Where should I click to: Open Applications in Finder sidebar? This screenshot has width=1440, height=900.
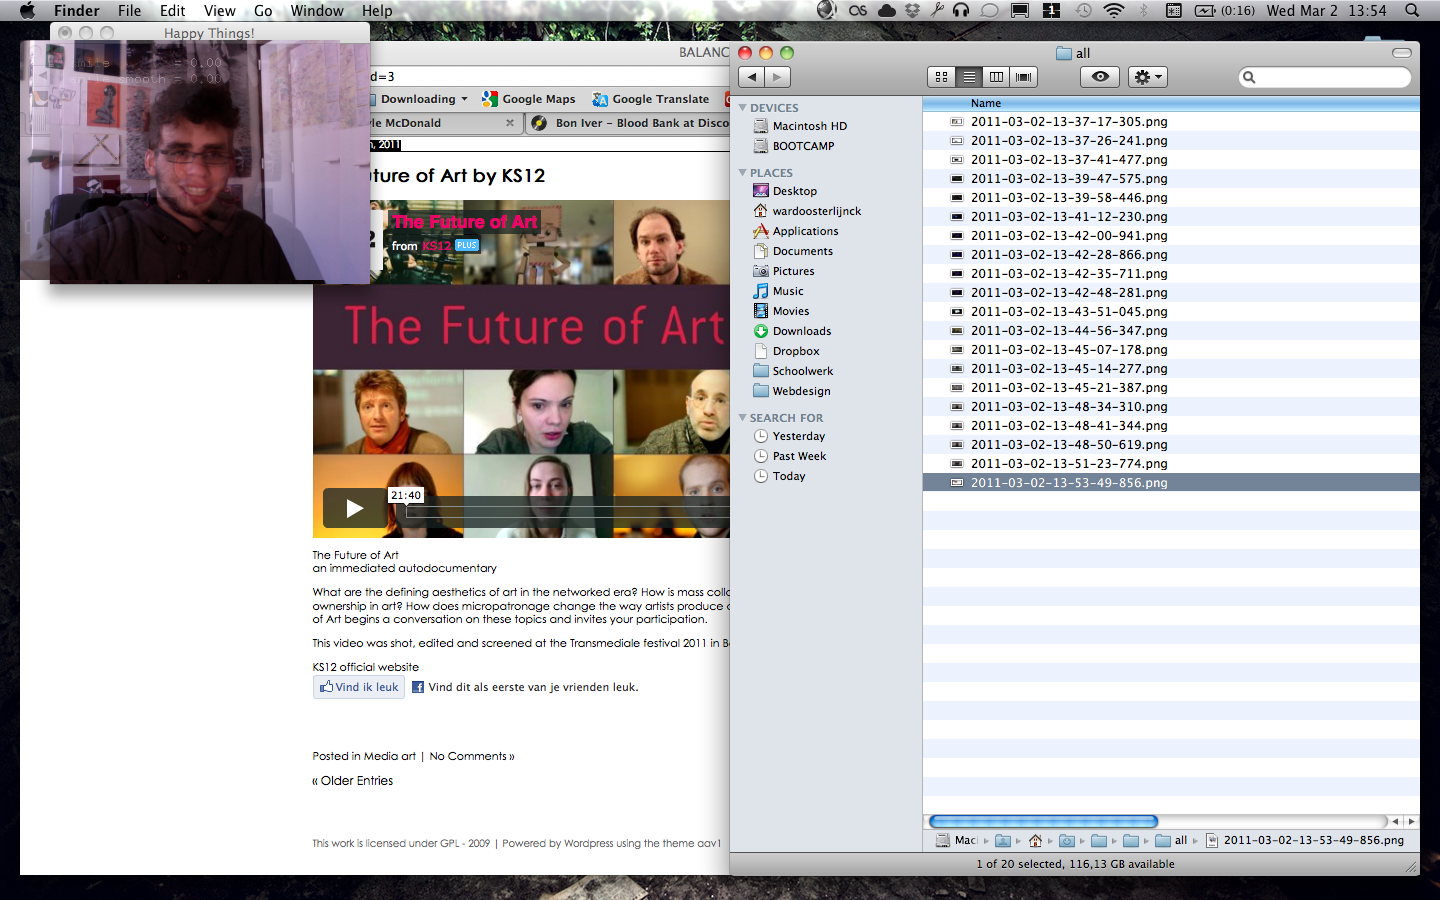tap(805, 231)
